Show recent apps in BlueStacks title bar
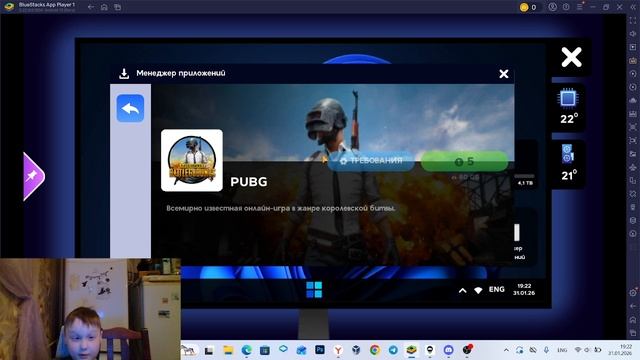This screenshot has height=360, width=640. click(118, 7)
